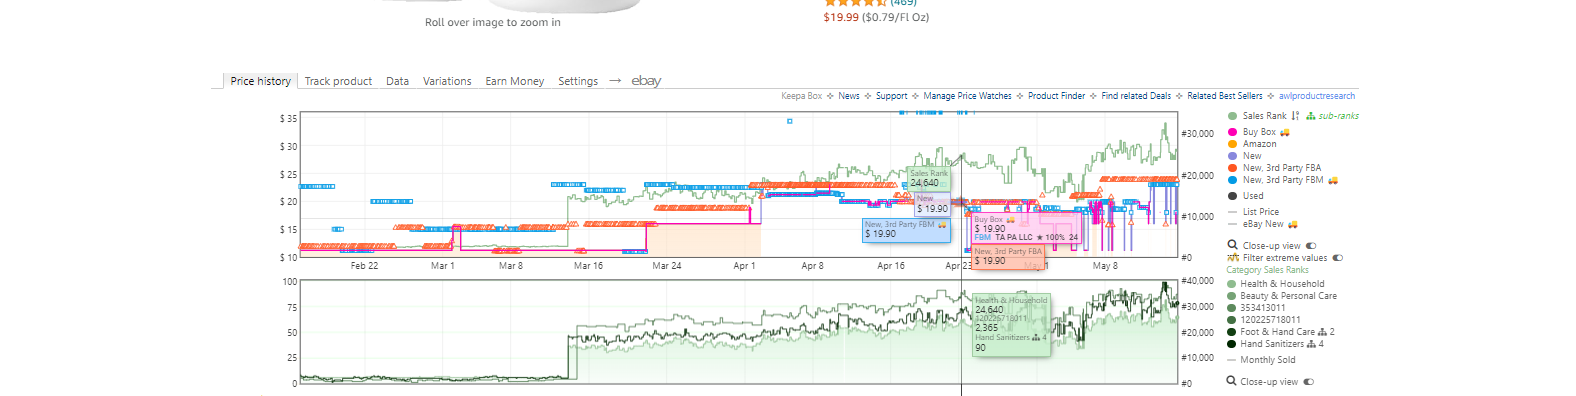Toggle 120225718011 category rank series
The height and width of the screenshot is (396, 1576).
[1232, 320]
